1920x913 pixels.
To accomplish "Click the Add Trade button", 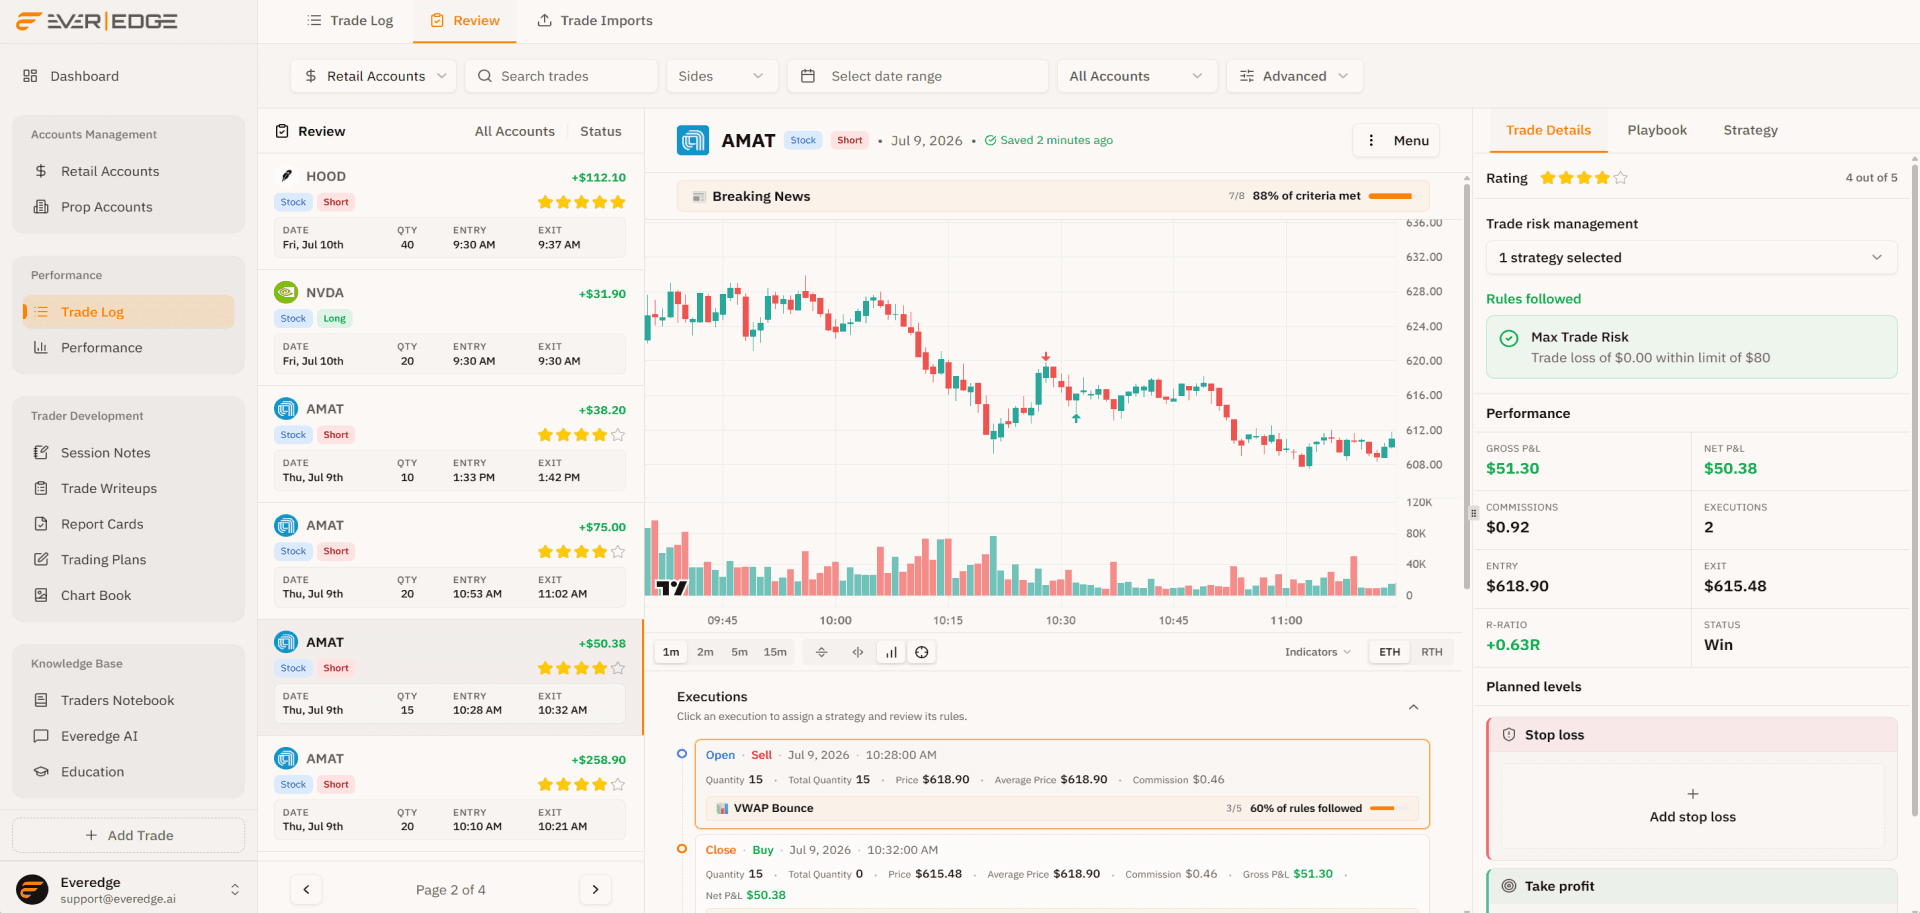I will point(128,836).
